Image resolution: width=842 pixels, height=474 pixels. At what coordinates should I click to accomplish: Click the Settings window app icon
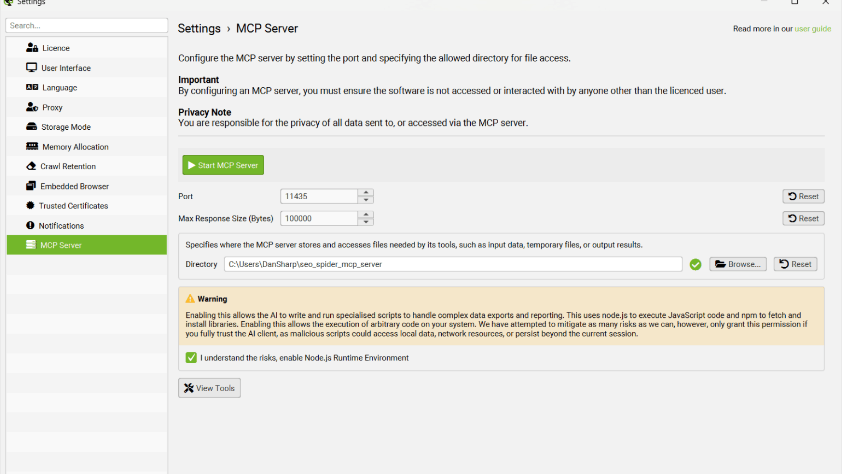[x=8, y=2]
